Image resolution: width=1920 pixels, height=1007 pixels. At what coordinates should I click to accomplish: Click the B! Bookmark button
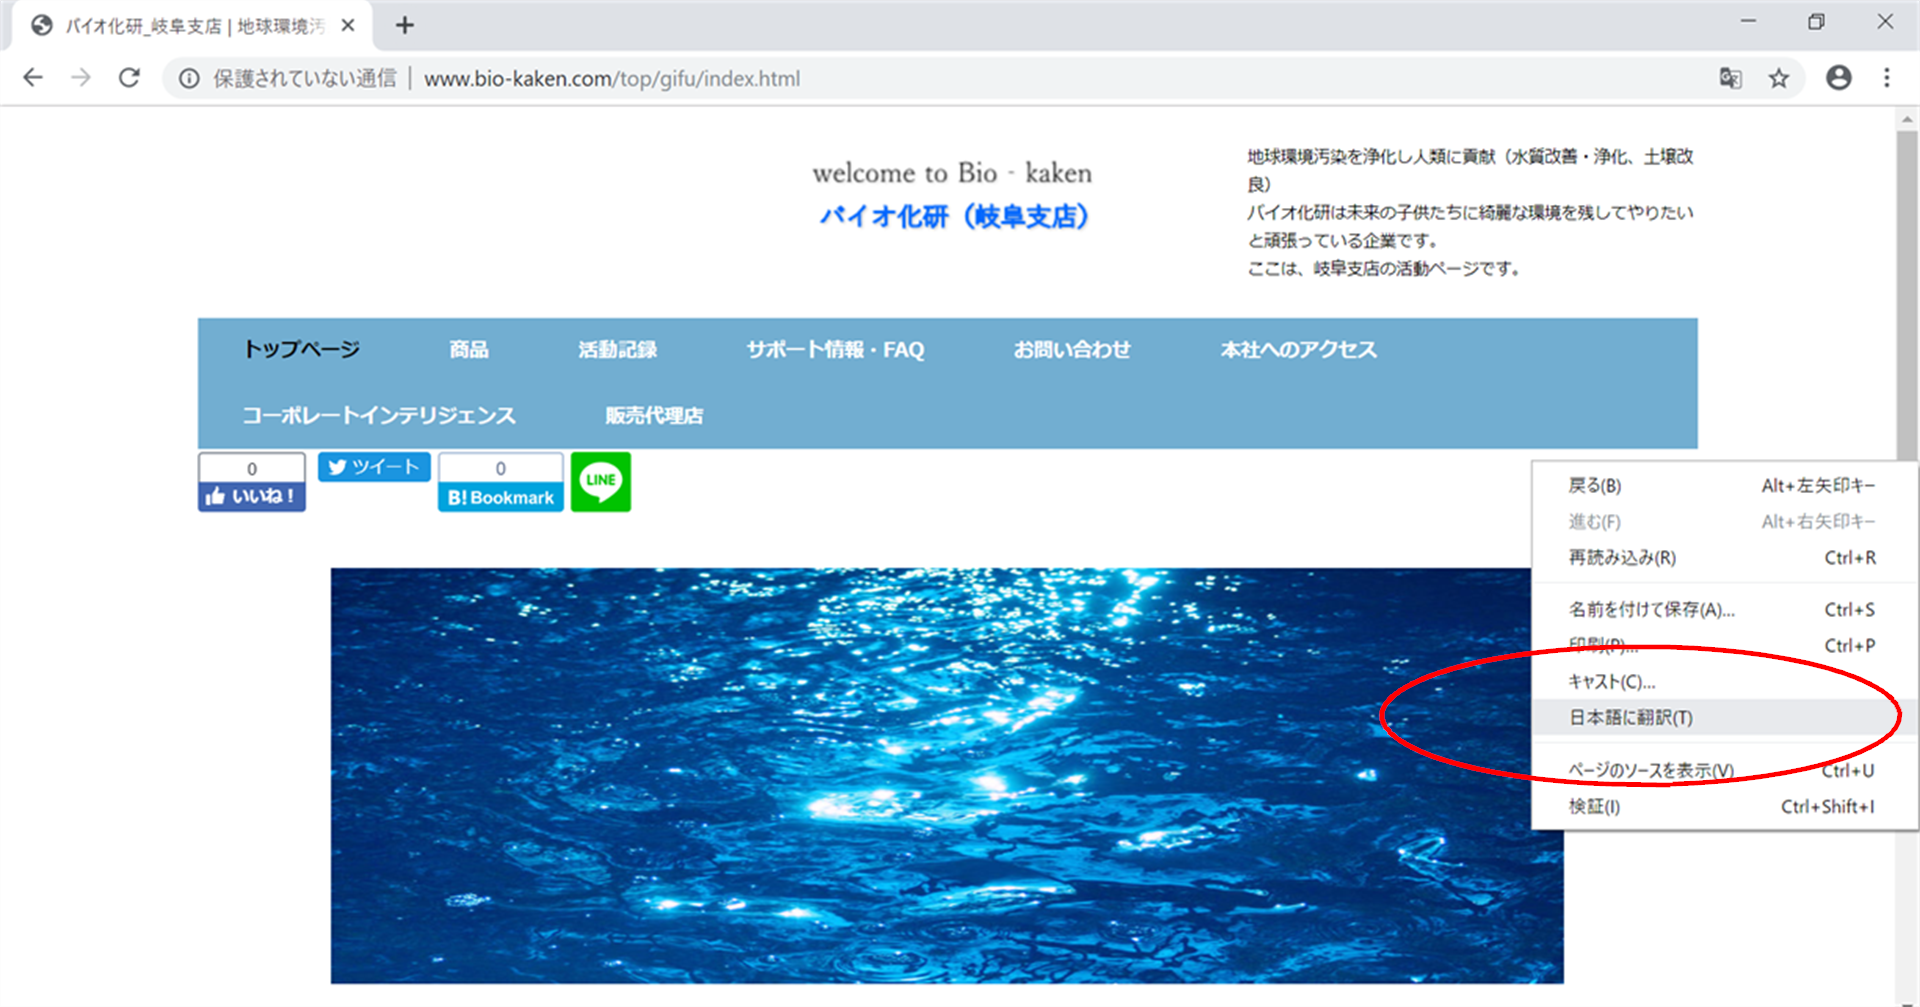pos(500,497)
